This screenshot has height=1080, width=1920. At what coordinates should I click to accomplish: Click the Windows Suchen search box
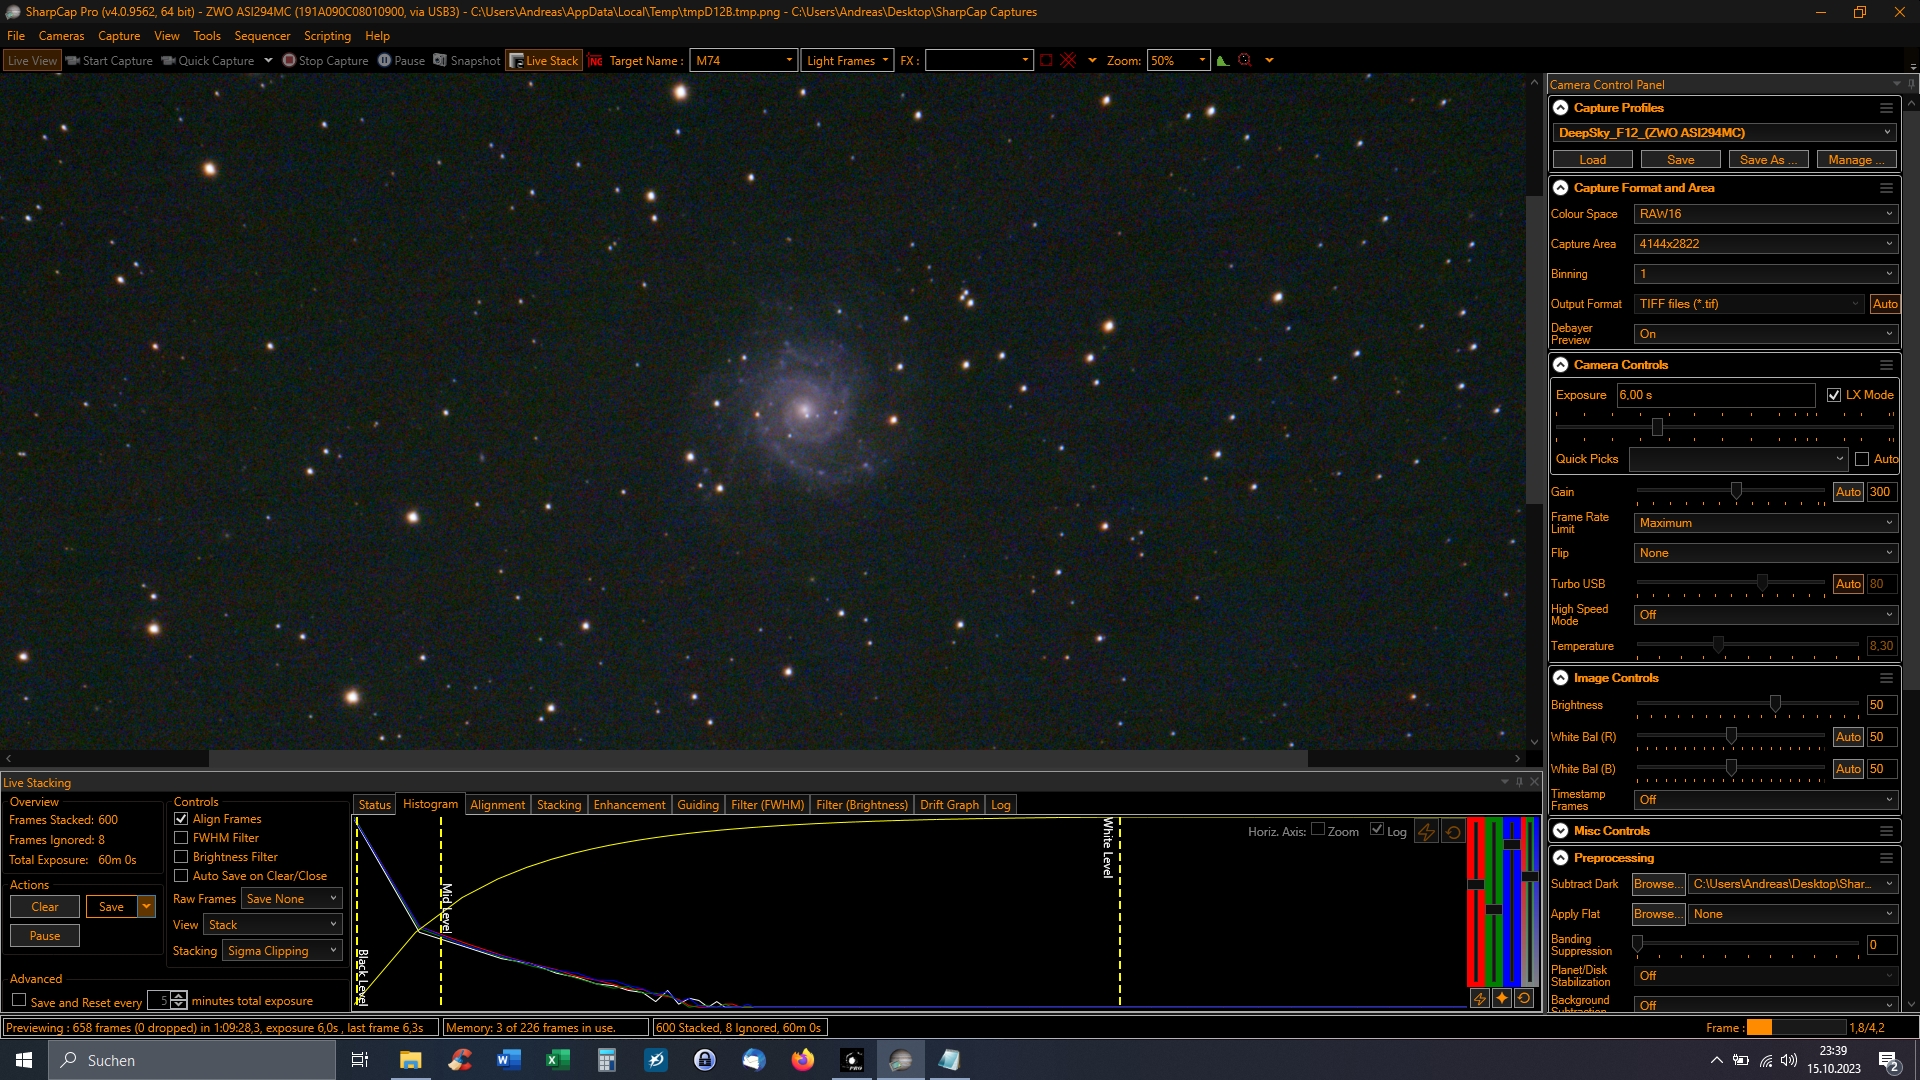192,1060
